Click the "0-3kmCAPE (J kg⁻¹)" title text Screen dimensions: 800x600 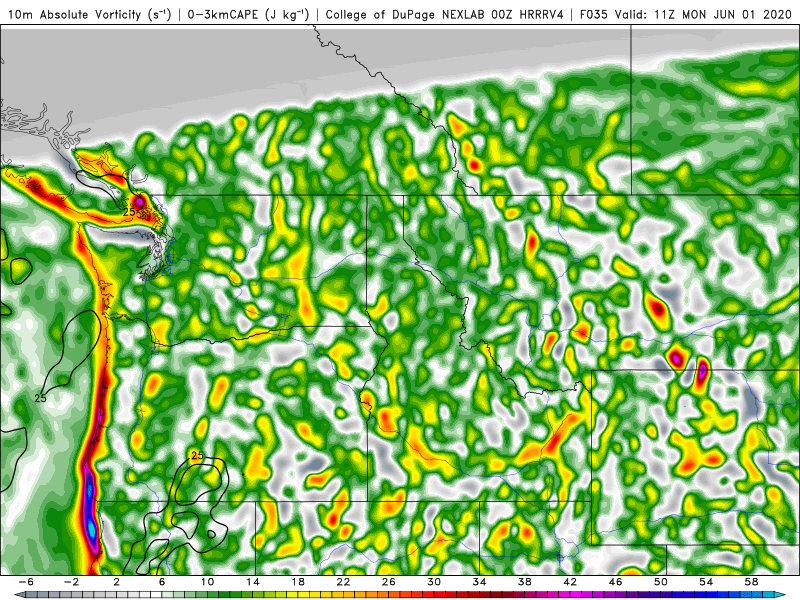coord(248,14)
